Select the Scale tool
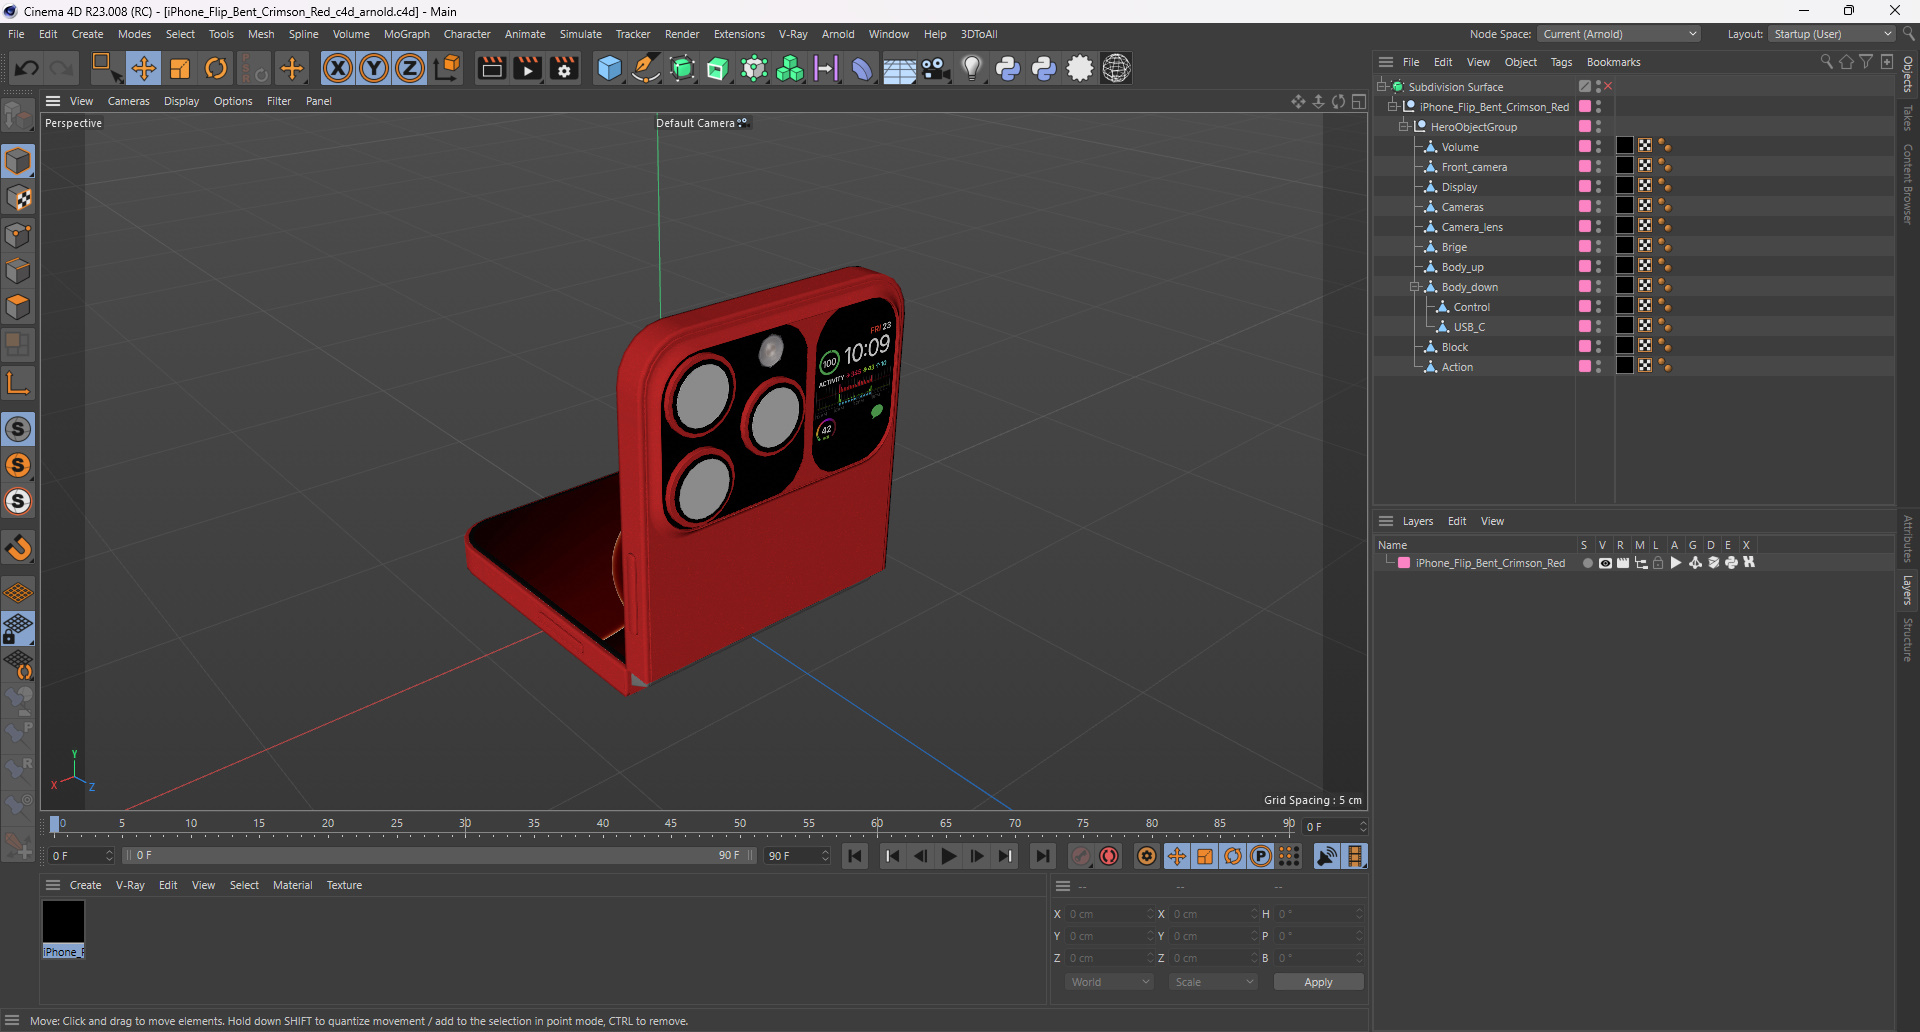 (180, 68)
